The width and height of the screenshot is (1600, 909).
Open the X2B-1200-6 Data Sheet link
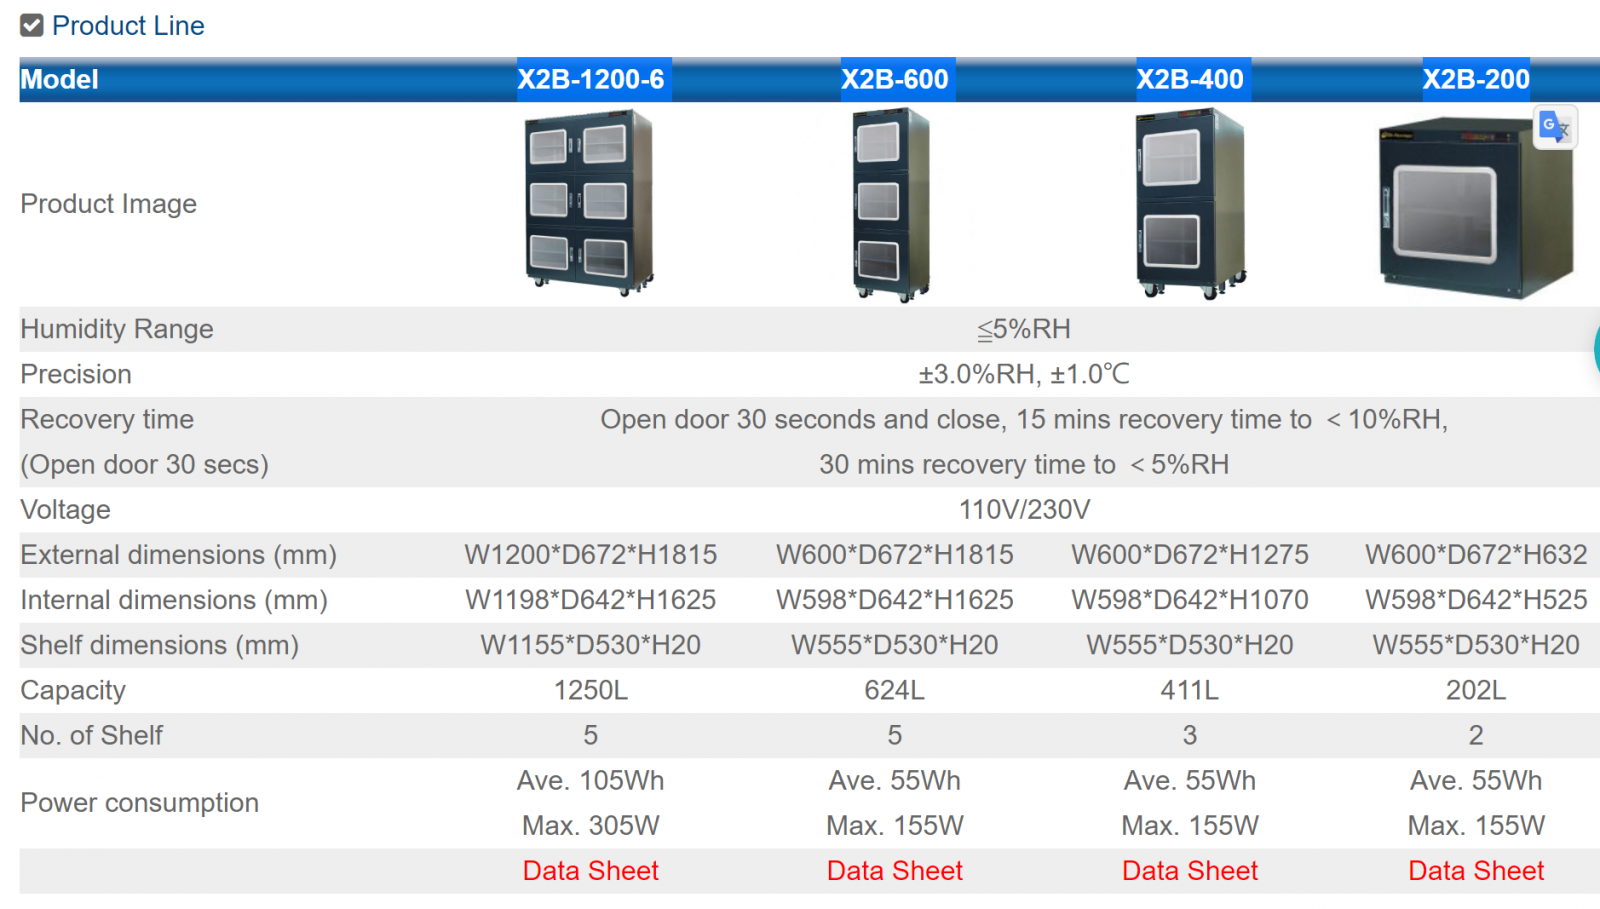coord(590,871)
